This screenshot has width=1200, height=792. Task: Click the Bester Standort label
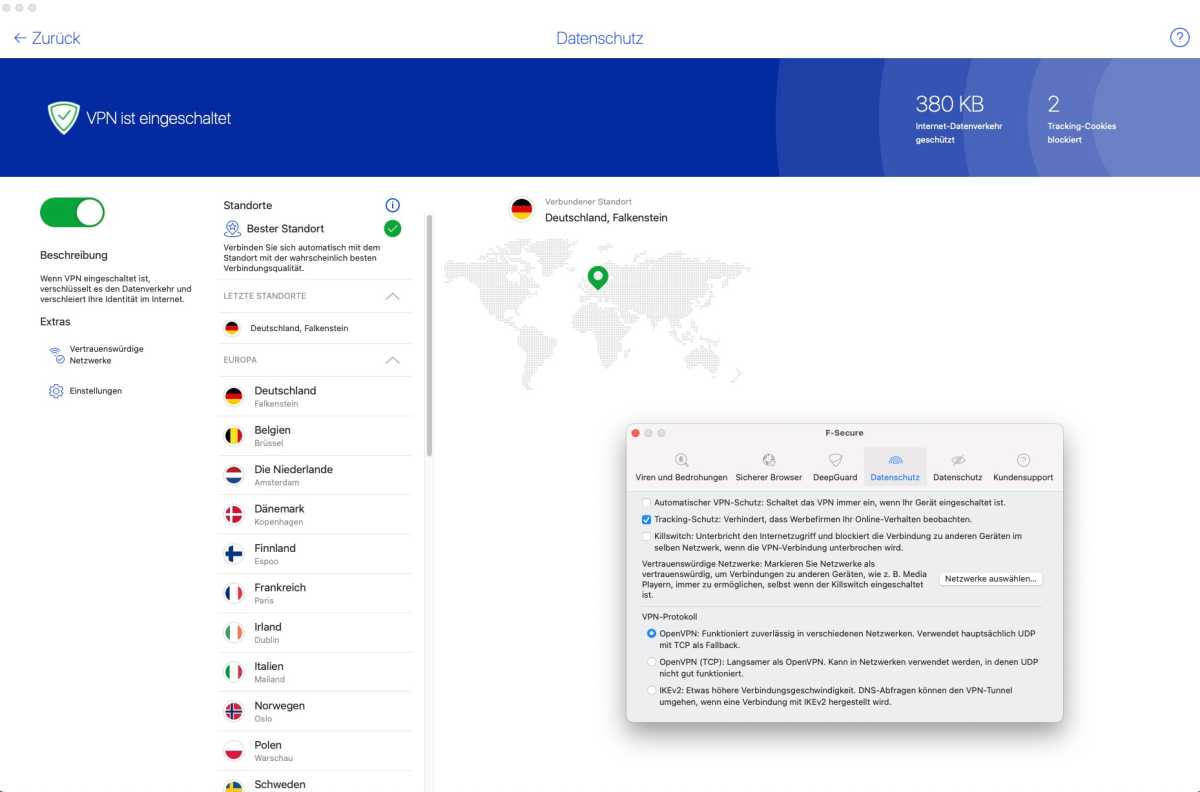click(285, 229)
